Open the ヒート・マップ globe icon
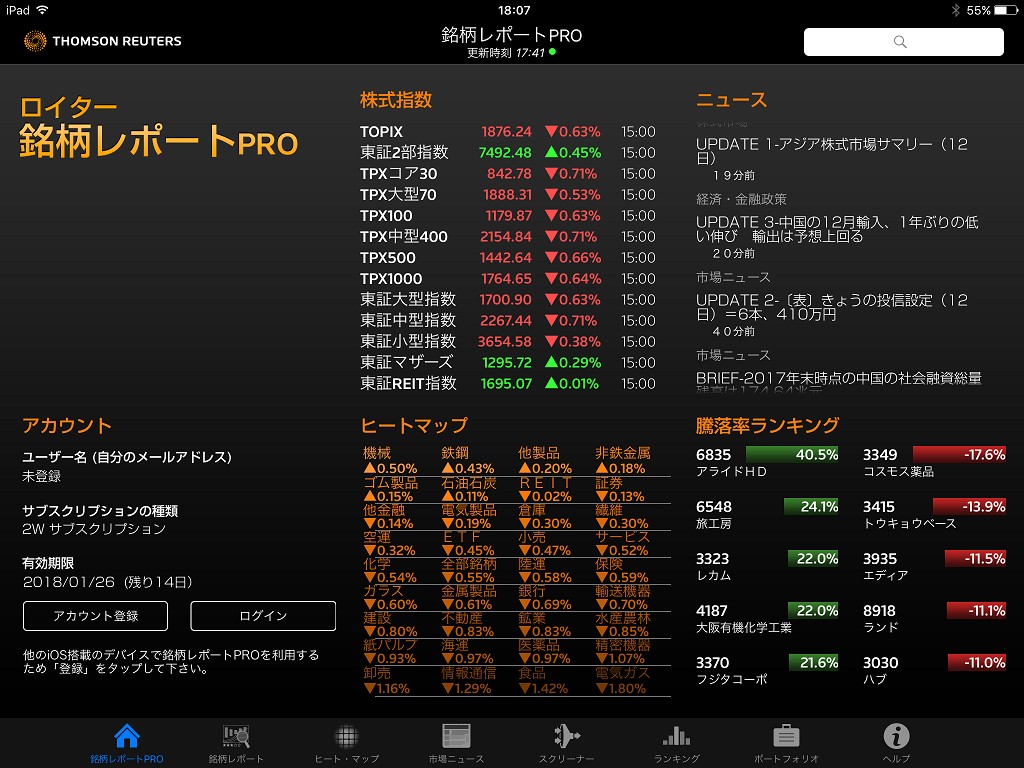Image resolution: width=1024 pixels, height=768 pixels. (347, 738)
